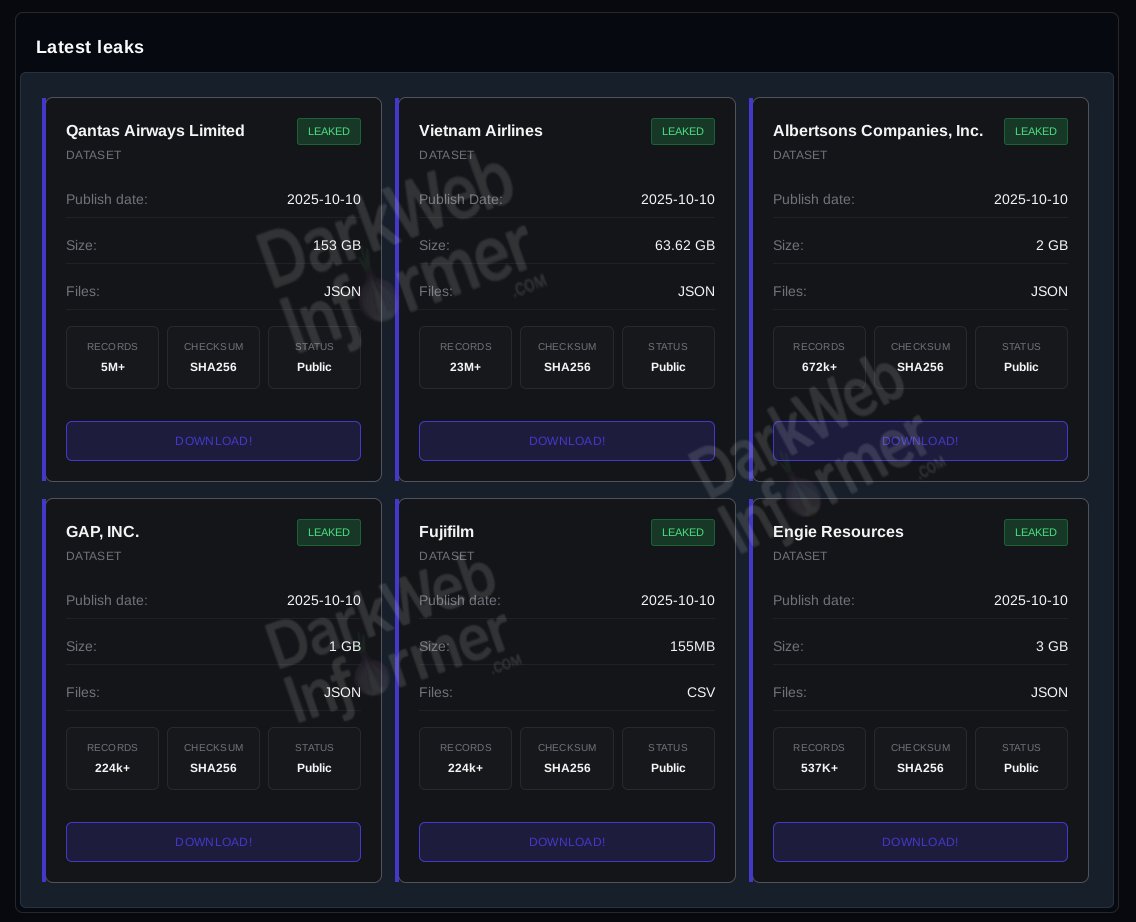
Task: Open the Vietnam Airlines leak entry
Action: pyautogui.click(x=481, y=131)
